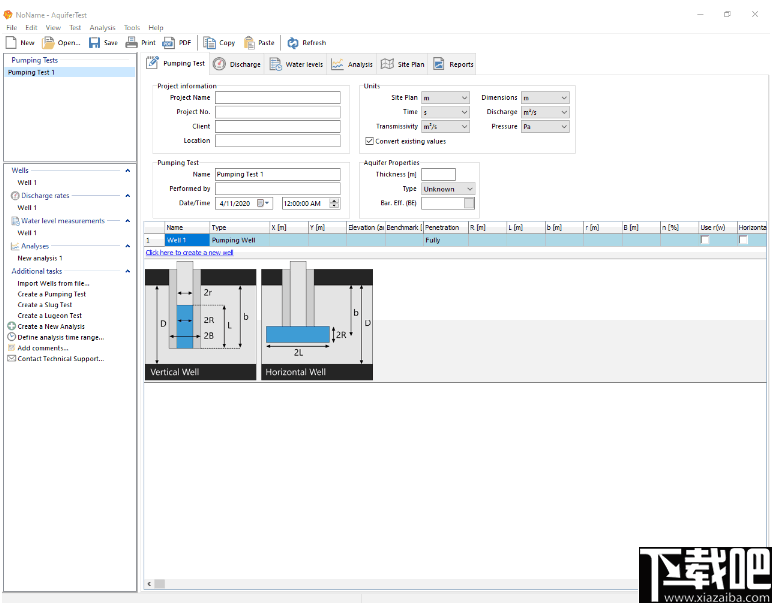774x603 pixels.
Task: Click the AquiferTest application icon in title bar
Action: 8,15
